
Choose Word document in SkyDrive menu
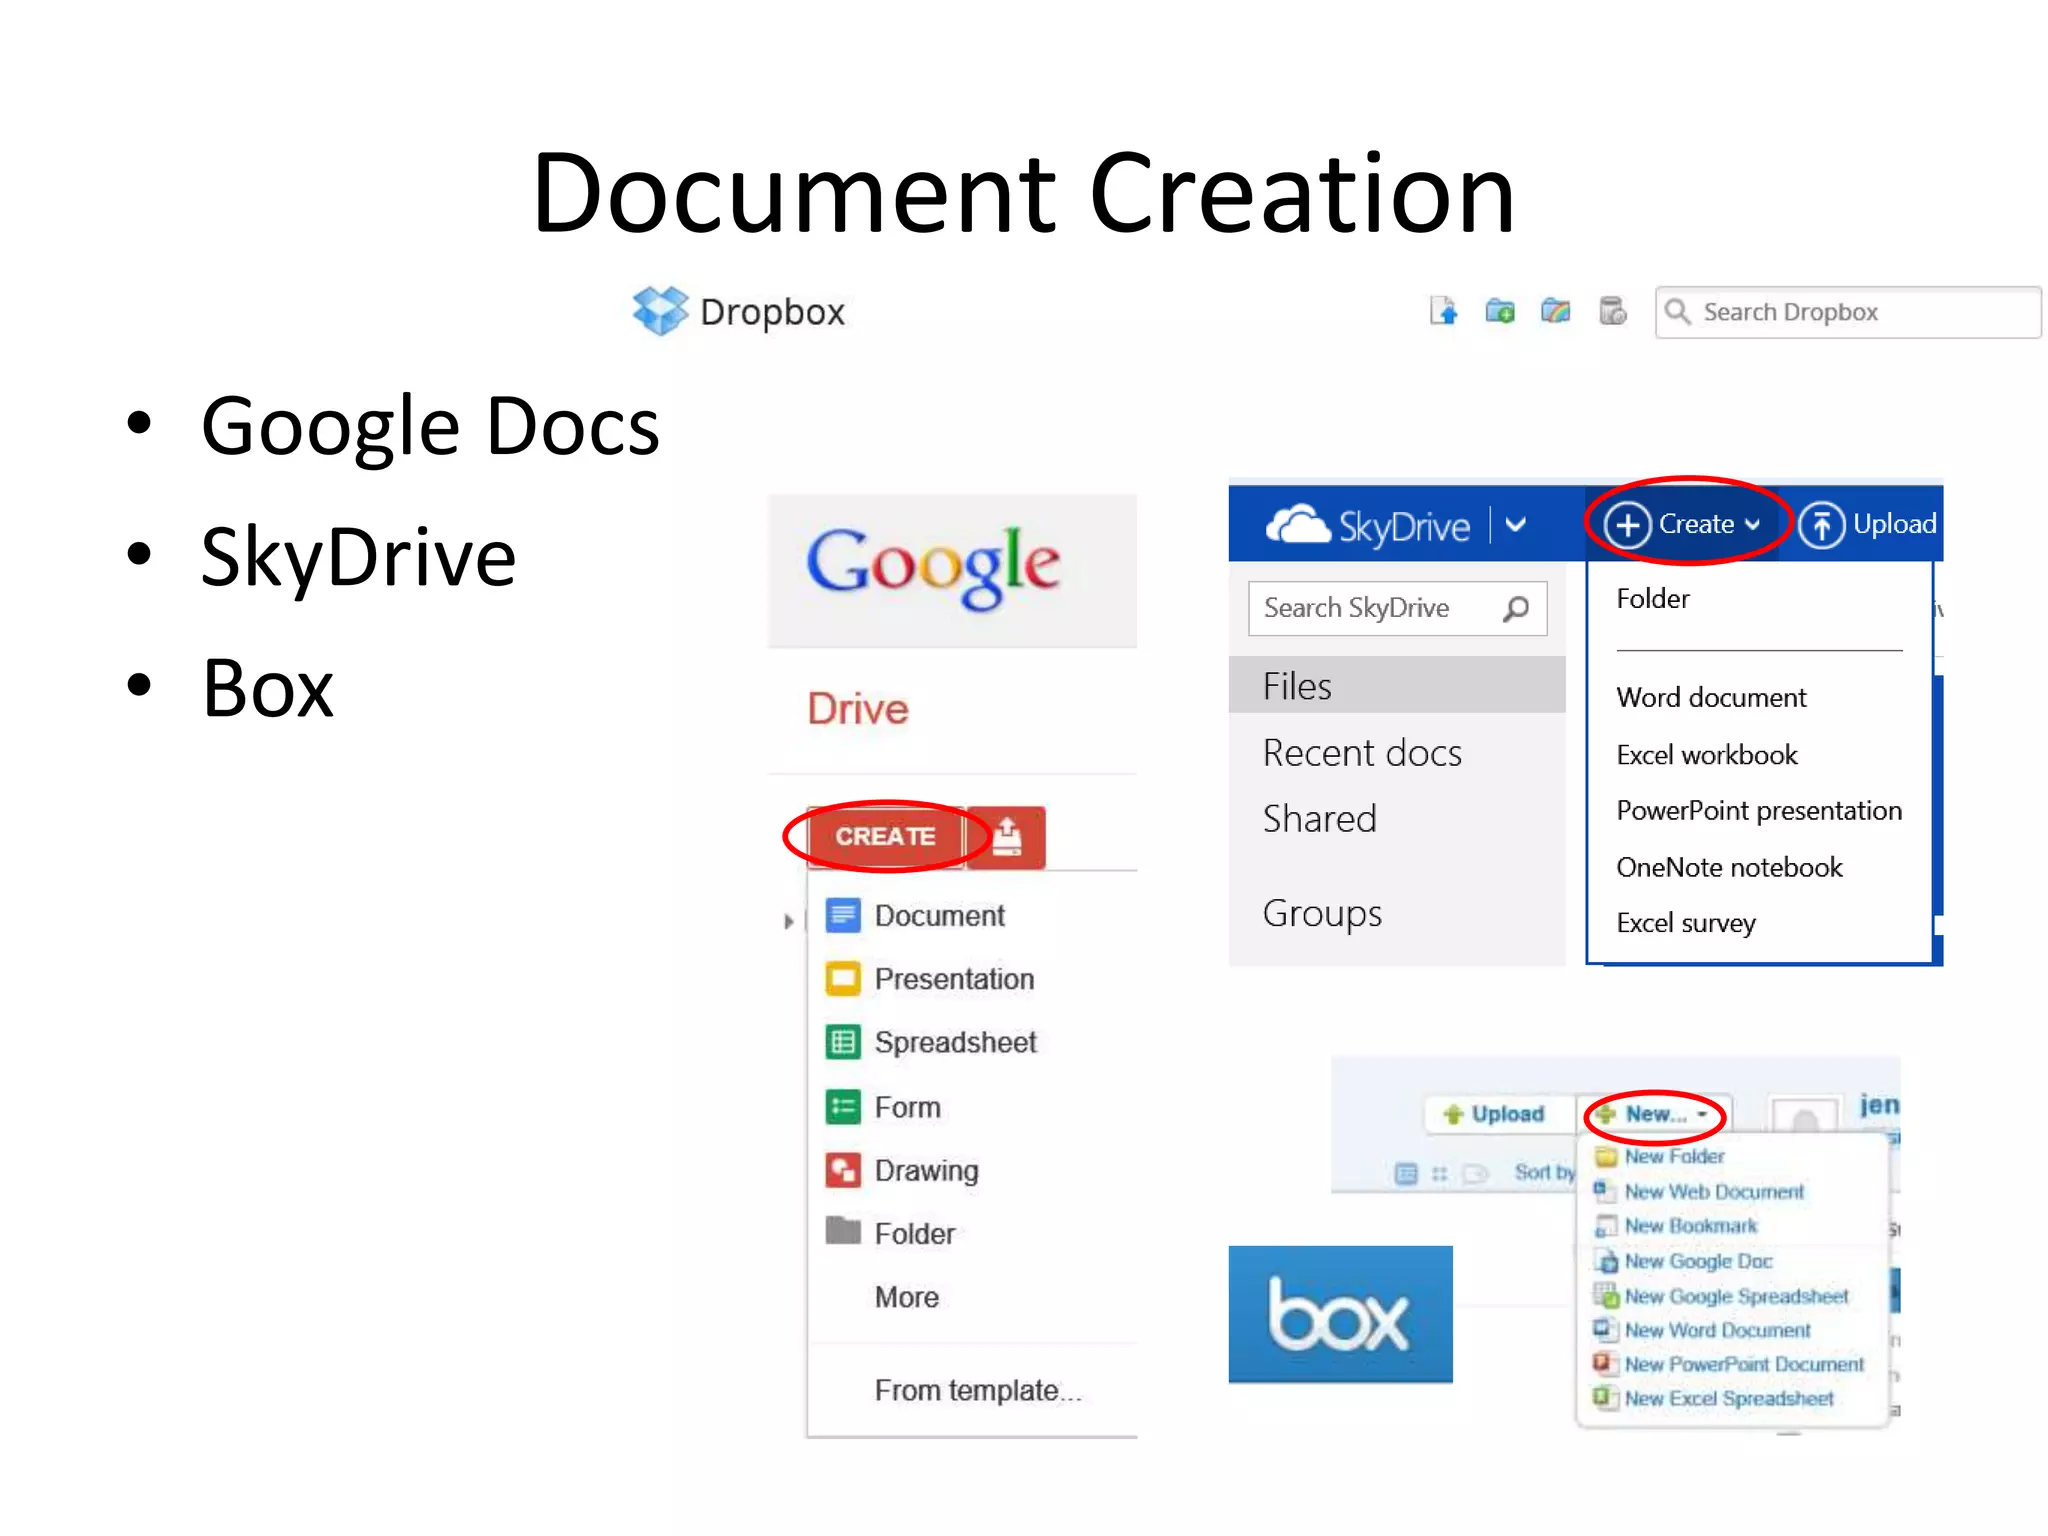[x=1711, y=697]
